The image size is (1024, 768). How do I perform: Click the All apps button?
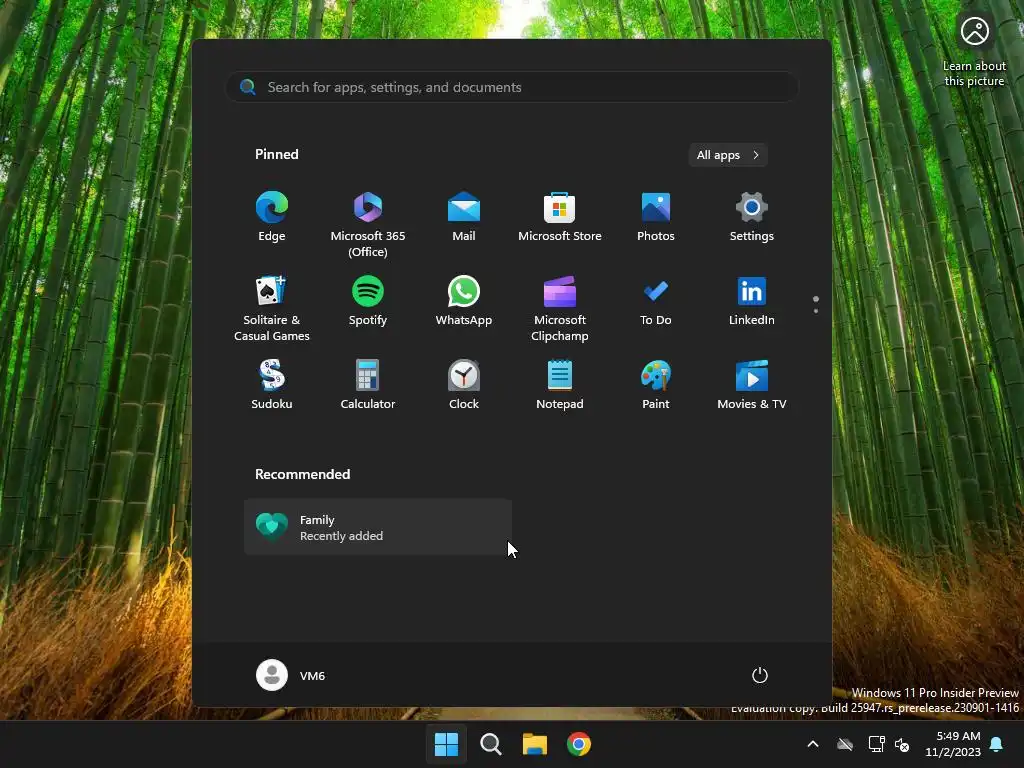point(728,155)
